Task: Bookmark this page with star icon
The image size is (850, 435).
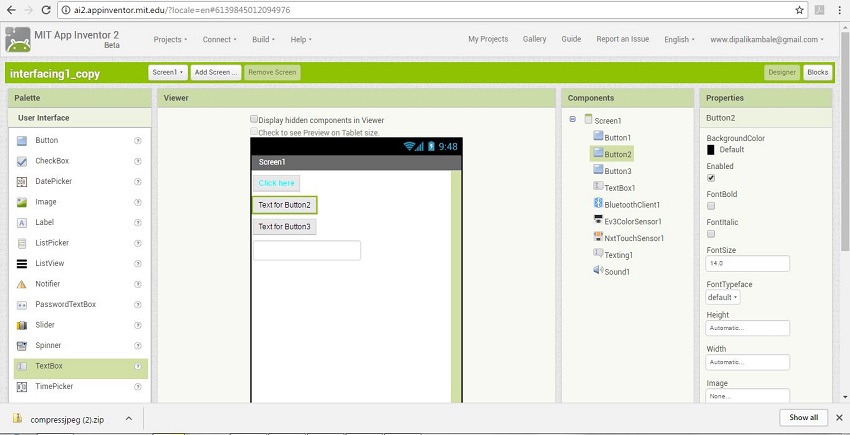Action: 800,10
